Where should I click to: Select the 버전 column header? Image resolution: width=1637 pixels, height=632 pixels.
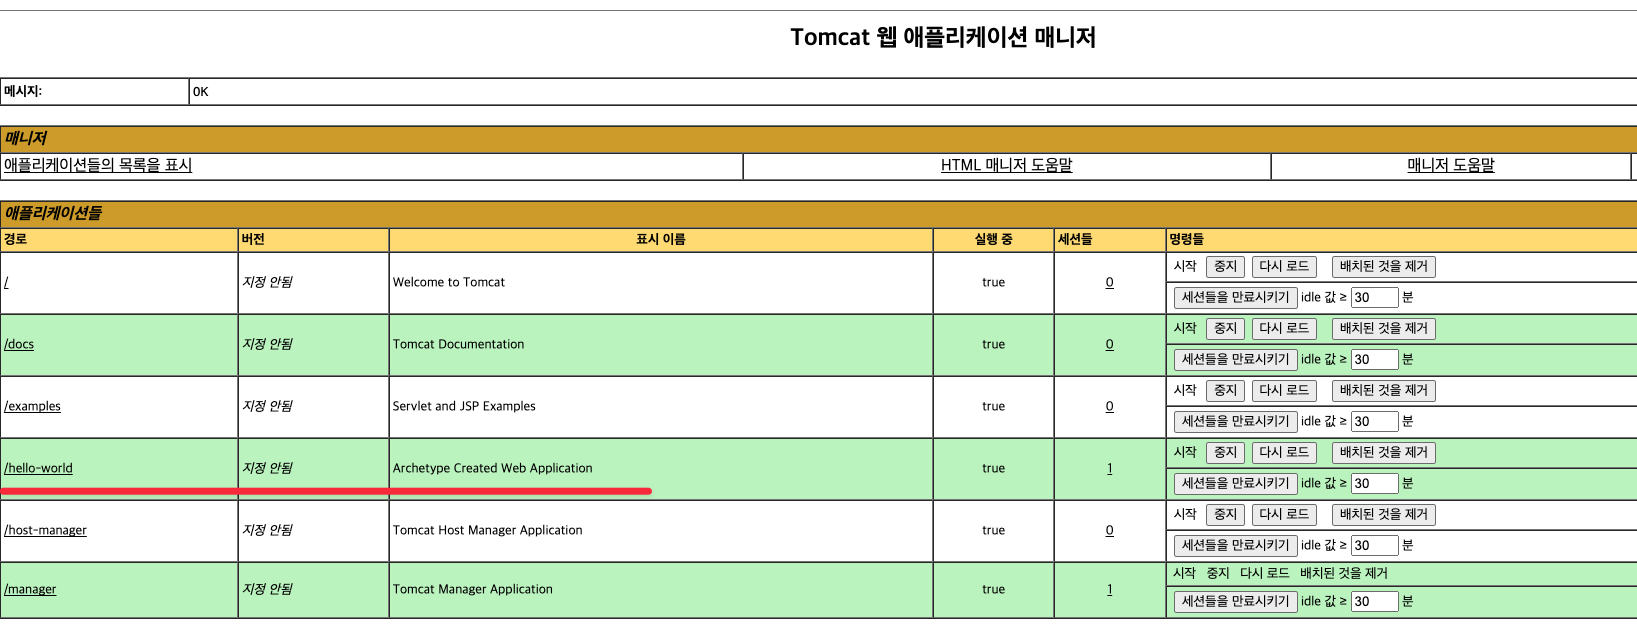(x=253, y=240)
